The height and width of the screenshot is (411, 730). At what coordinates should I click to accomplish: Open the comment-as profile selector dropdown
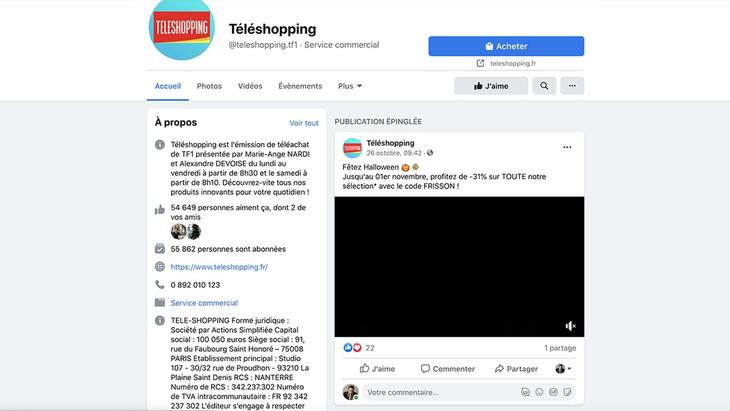[563, 369]
